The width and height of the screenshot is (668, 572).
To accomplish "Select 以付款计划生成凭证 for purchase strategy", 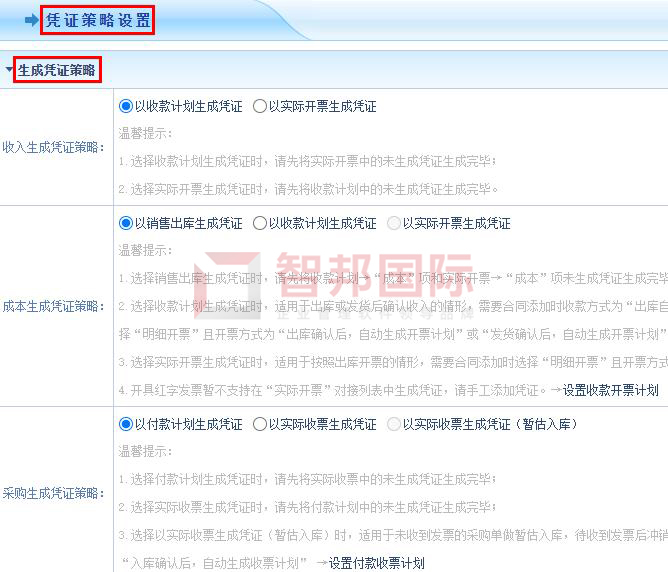I will [x=126, y=424].
